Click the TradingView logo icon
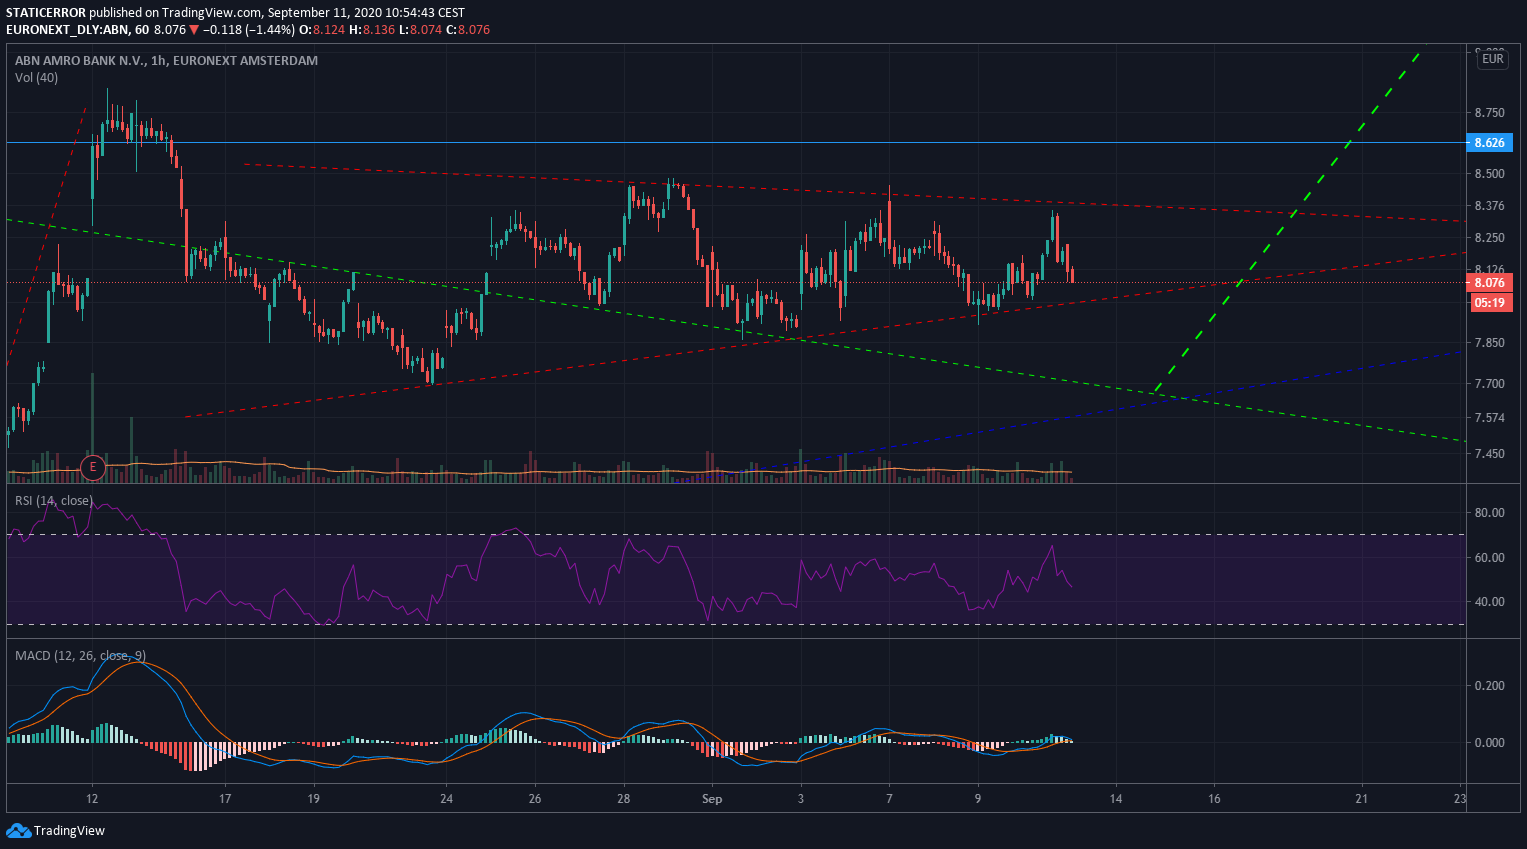The height and width of the screenshot is (849, 1527). [x=18, y=830]
